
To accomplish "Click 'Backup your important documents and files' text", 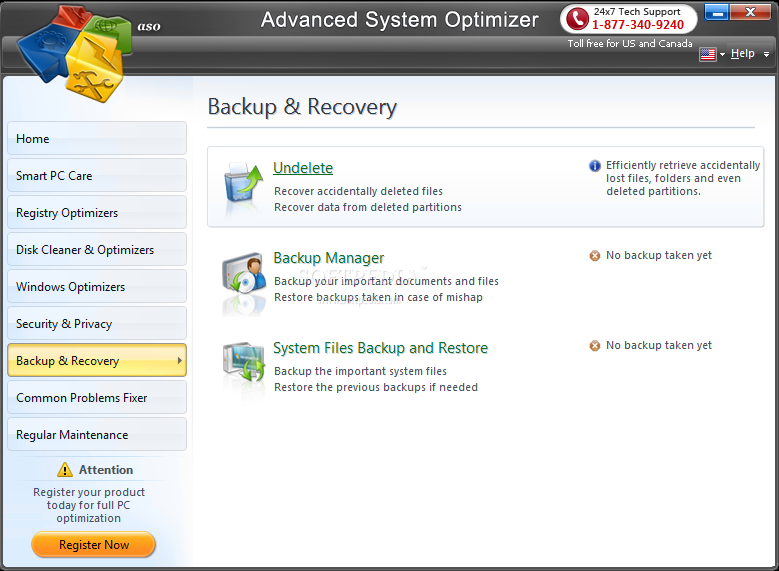I will point(386,281).
